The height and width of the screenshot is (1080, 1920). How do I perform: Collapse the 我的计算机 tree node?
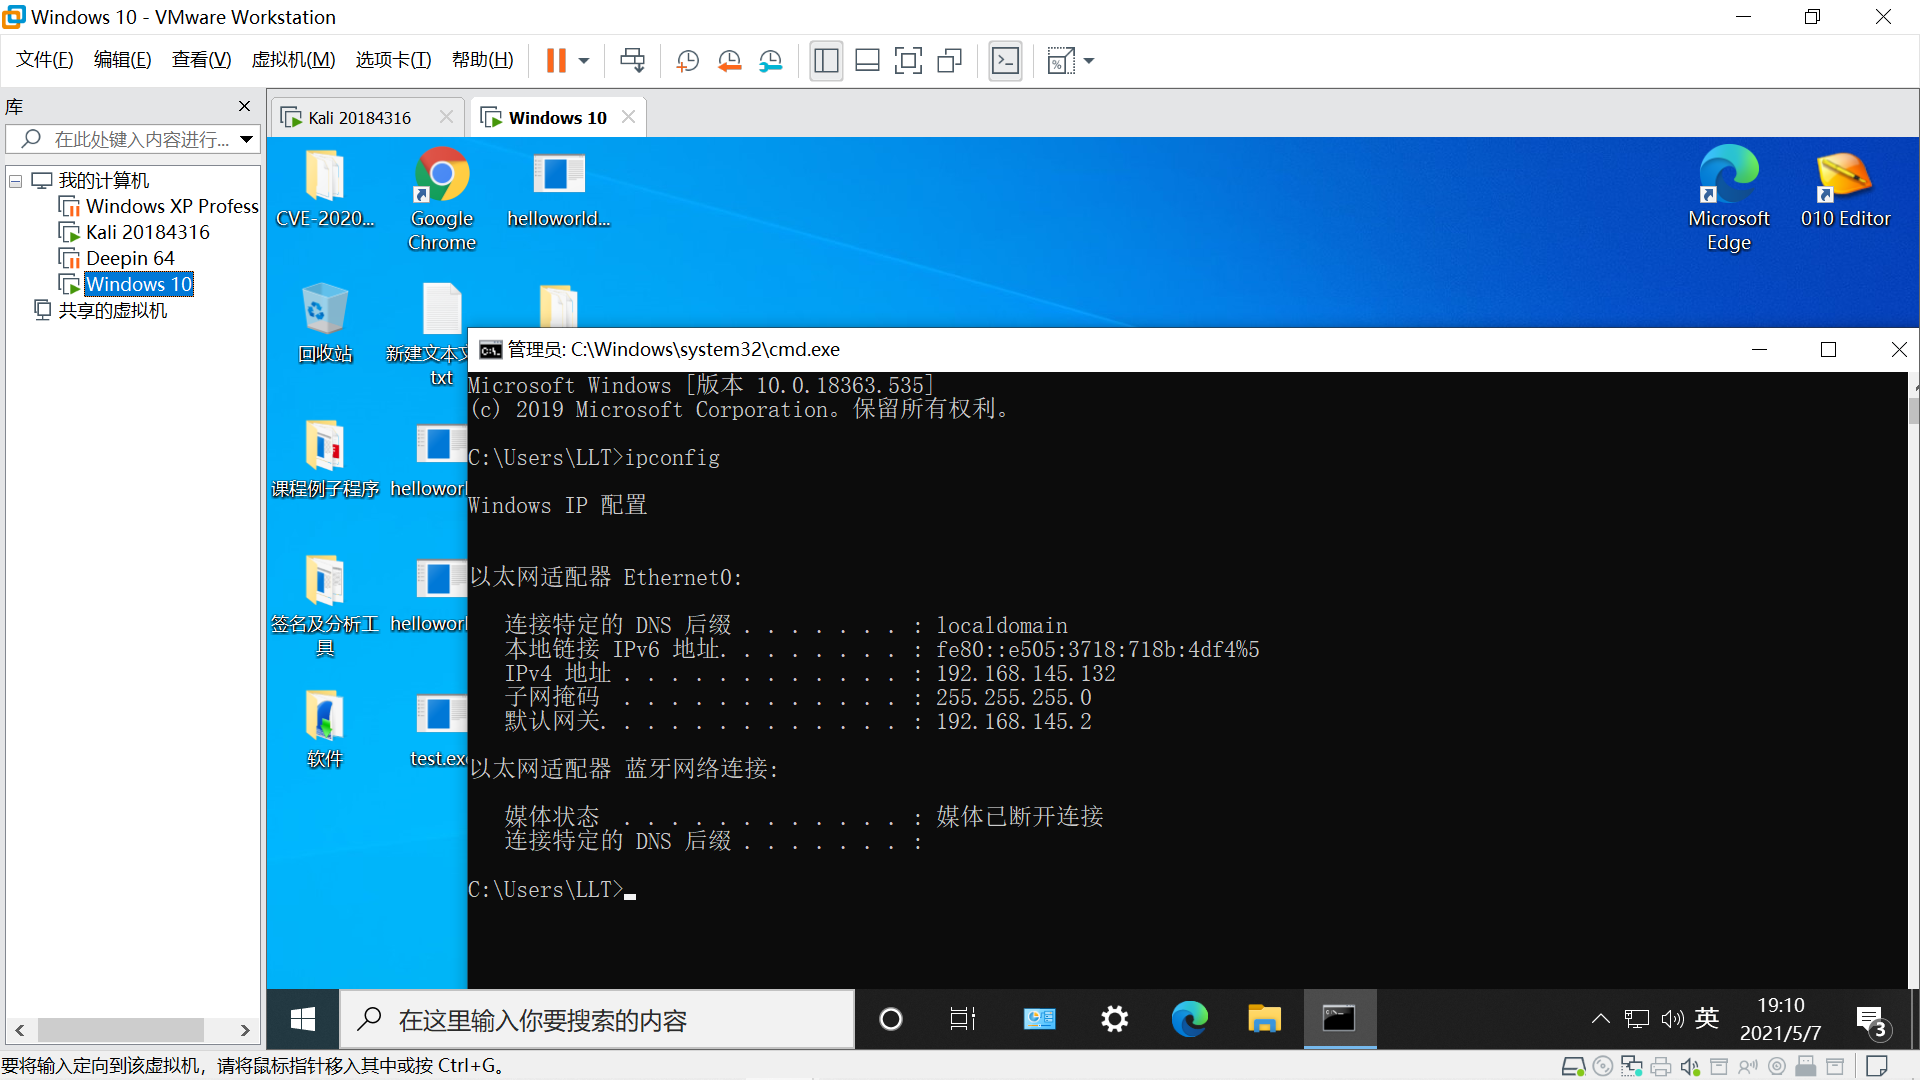click(16, 181)
